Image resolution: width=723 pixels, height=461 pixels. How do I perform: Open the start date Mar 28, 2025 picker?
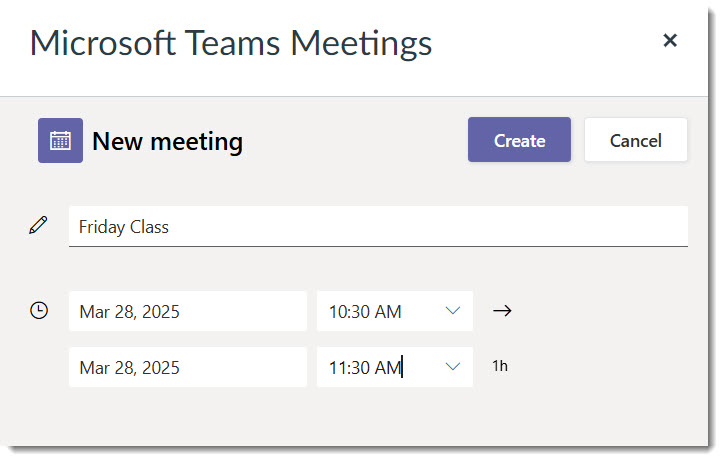point(188,311)
